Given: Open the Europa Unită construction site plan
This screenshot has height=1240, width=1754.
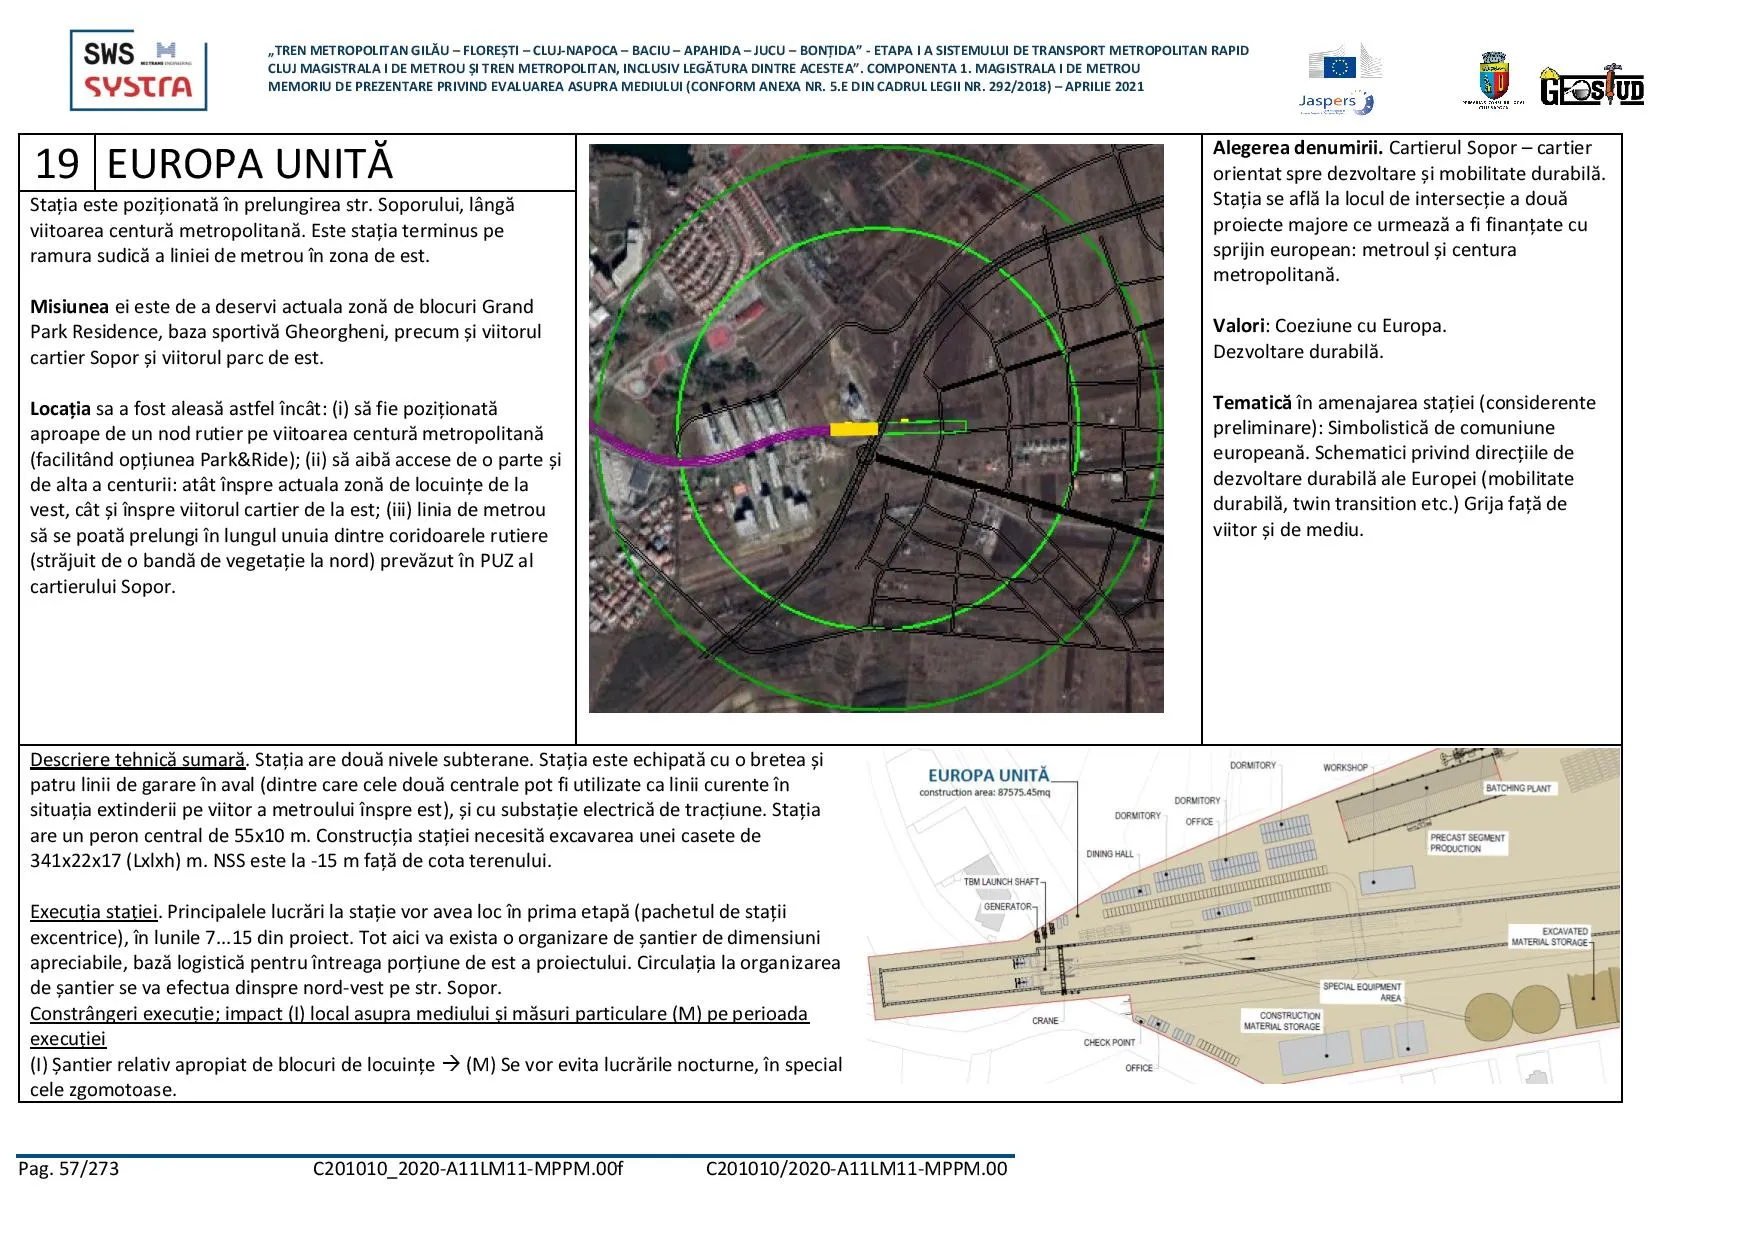Looking at the screenshot, I should tap(1243, 916).
